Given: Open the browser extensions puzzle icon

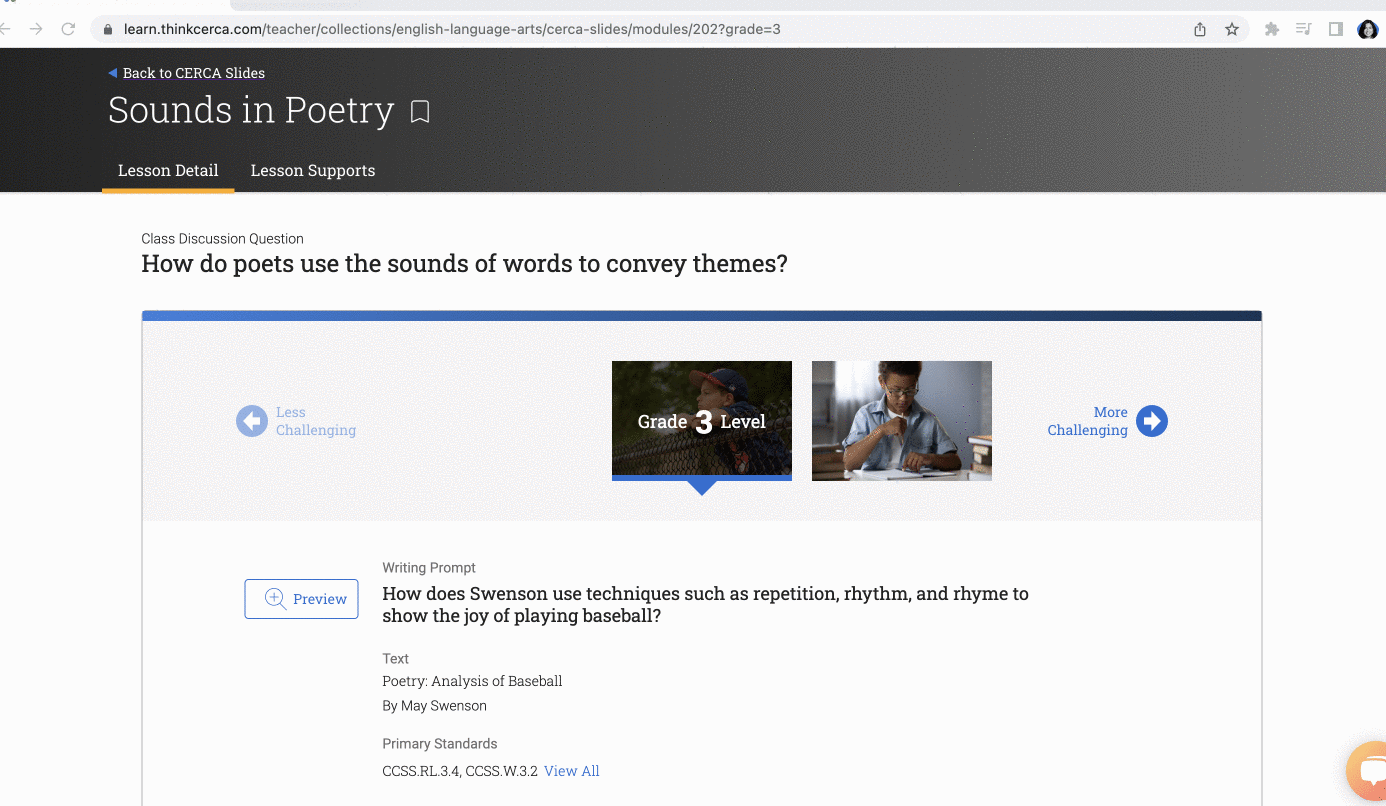Looking at the screenshot, I should [x=1272, y=29].
